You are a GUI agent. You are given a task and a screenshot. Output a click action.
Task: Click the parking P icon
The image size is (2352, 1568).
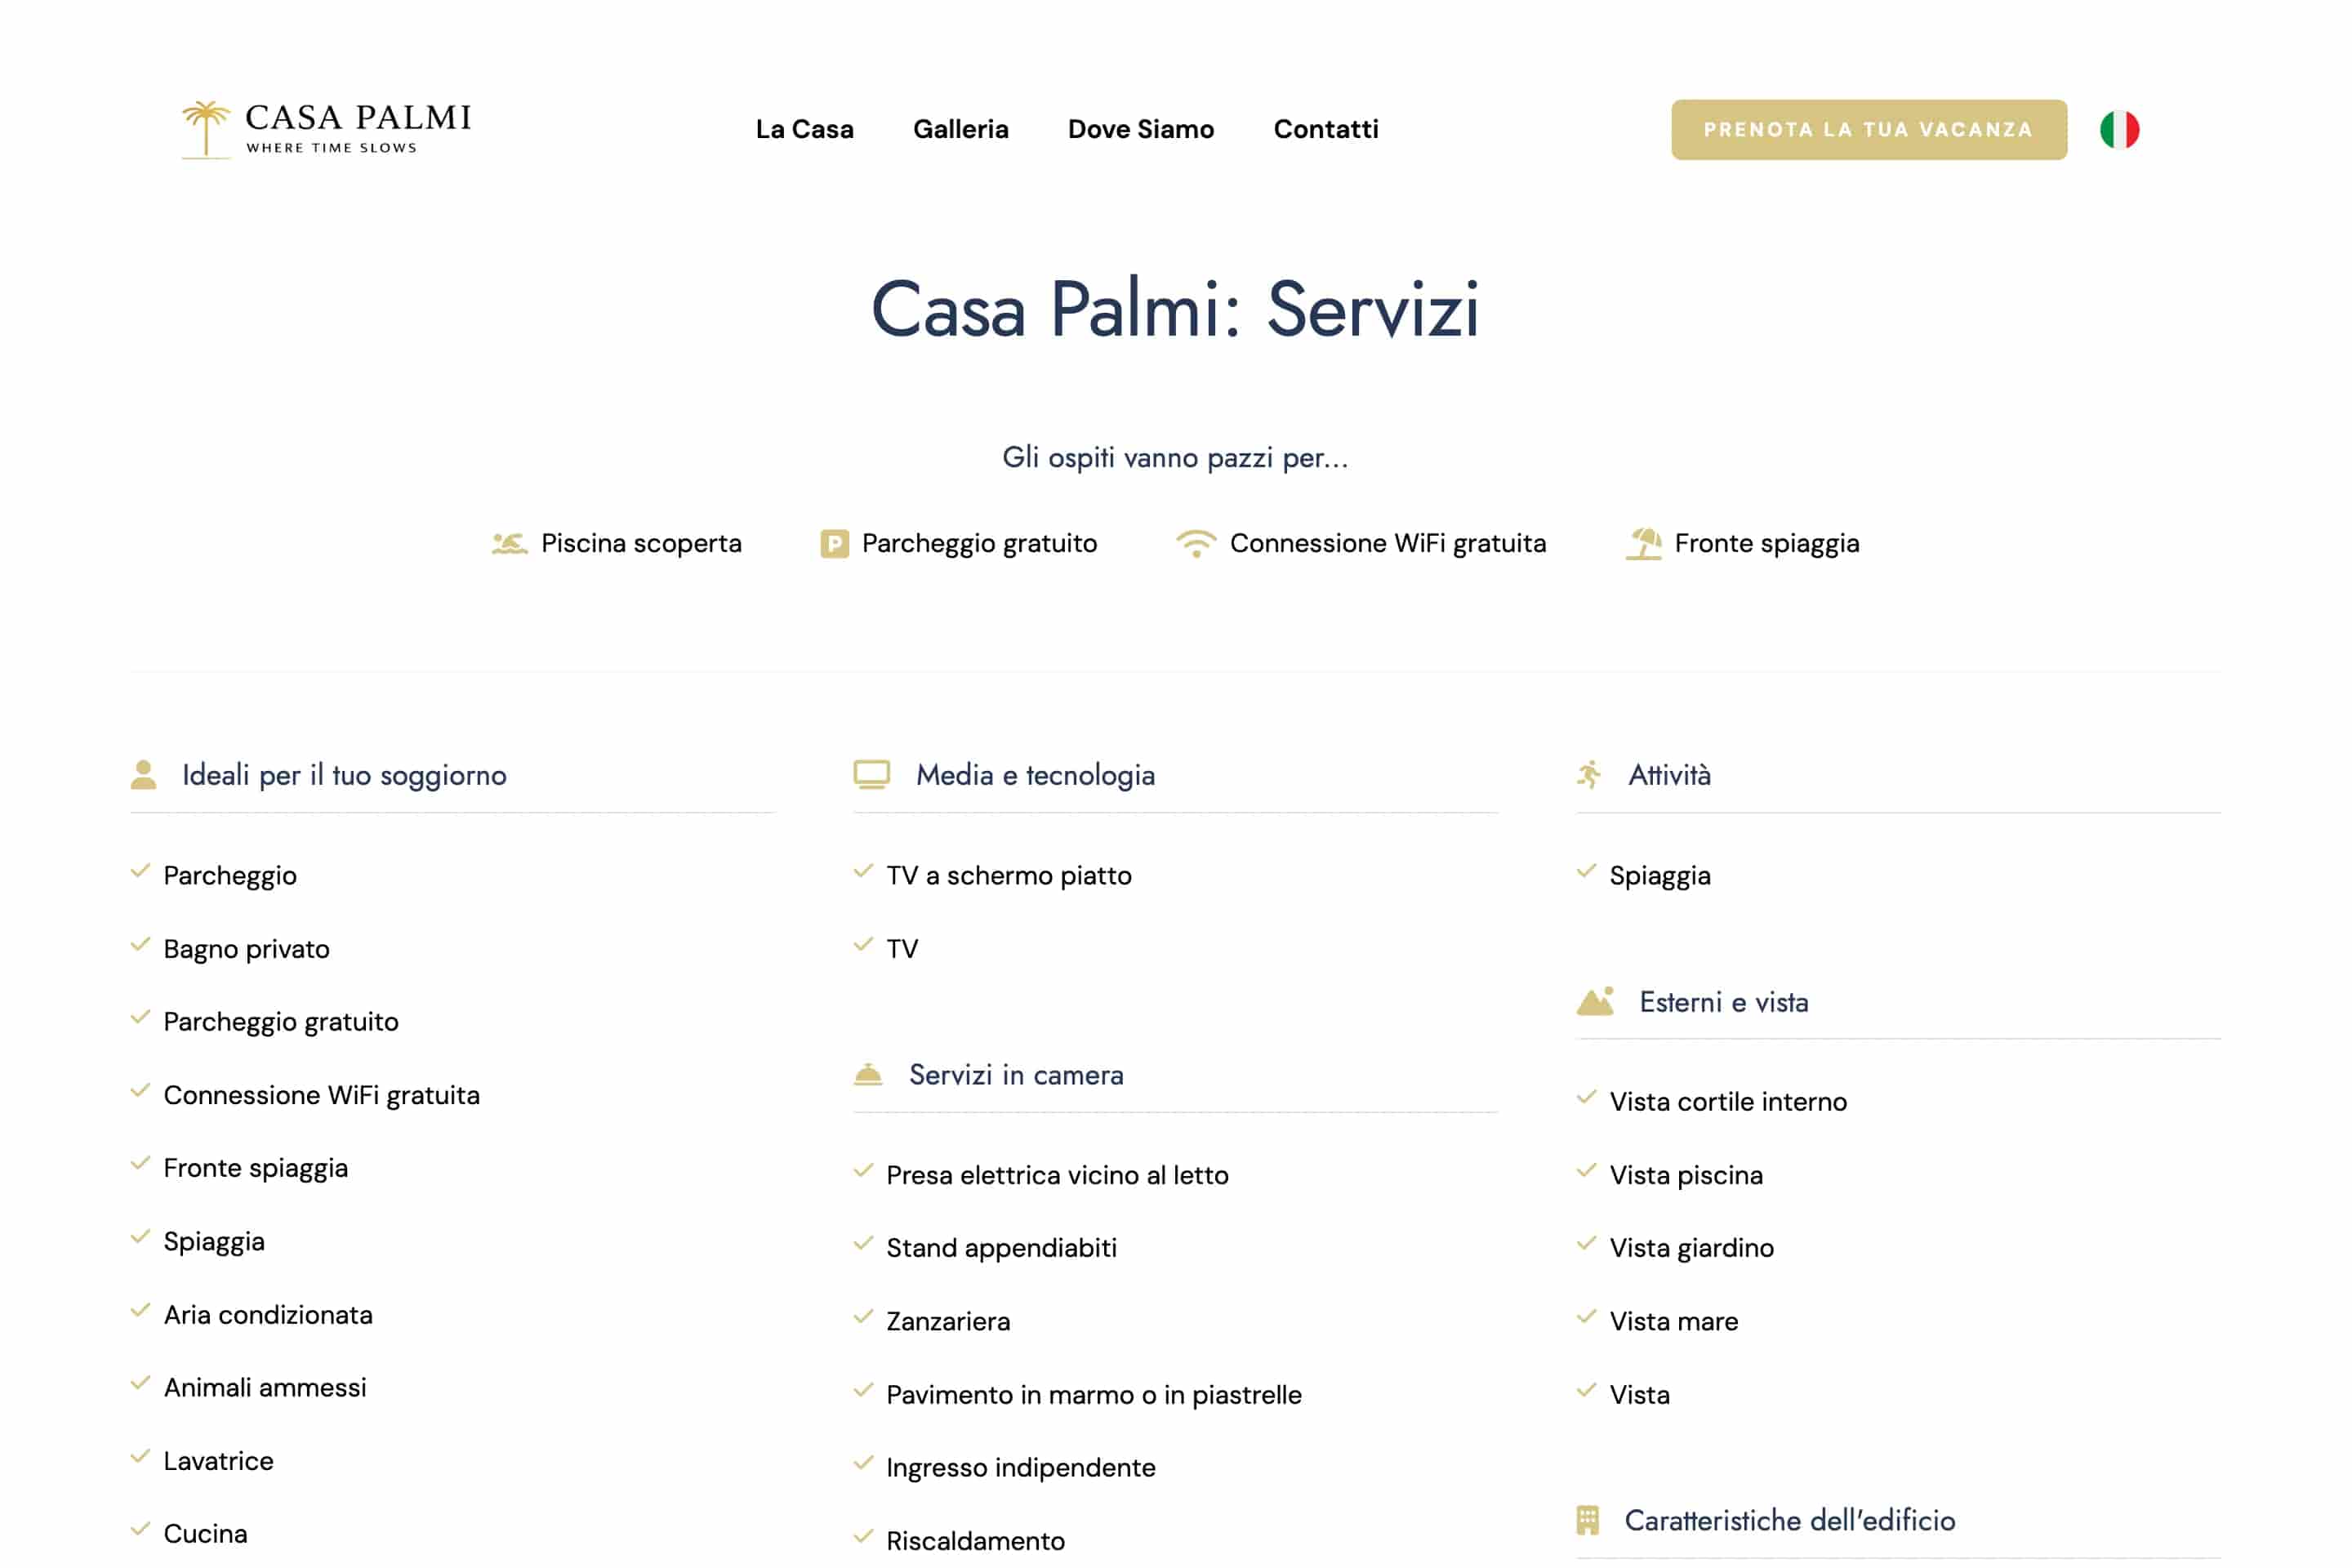pyautogui.click(x=834, y=543)
